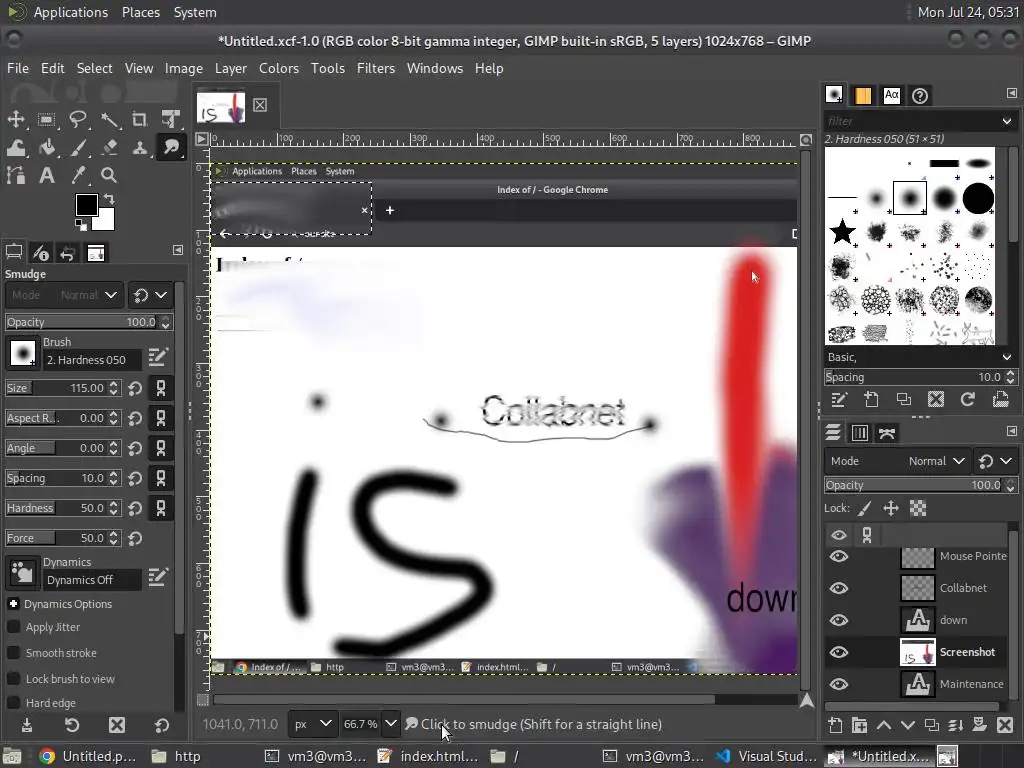This screenshot has height=768, width=1024.
Task: Open the Filters menu
Action: 376,68
